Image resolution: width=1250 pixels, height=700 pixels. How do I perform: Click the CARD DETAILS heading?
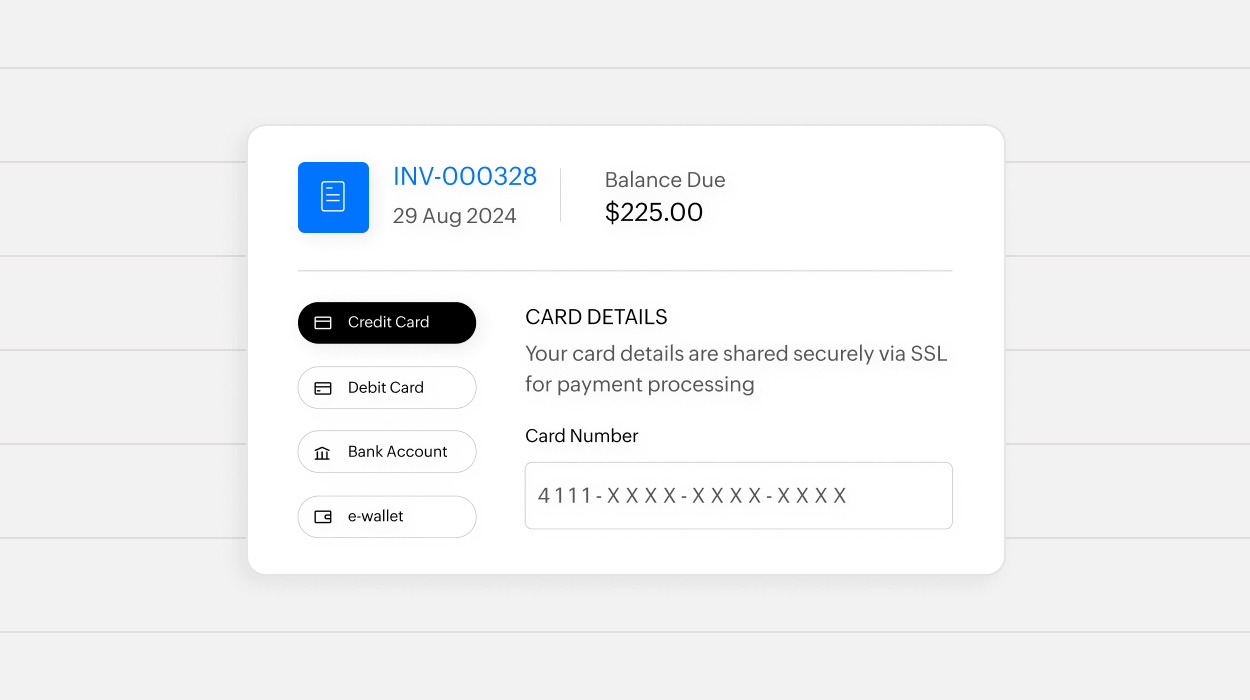[596, 318]
